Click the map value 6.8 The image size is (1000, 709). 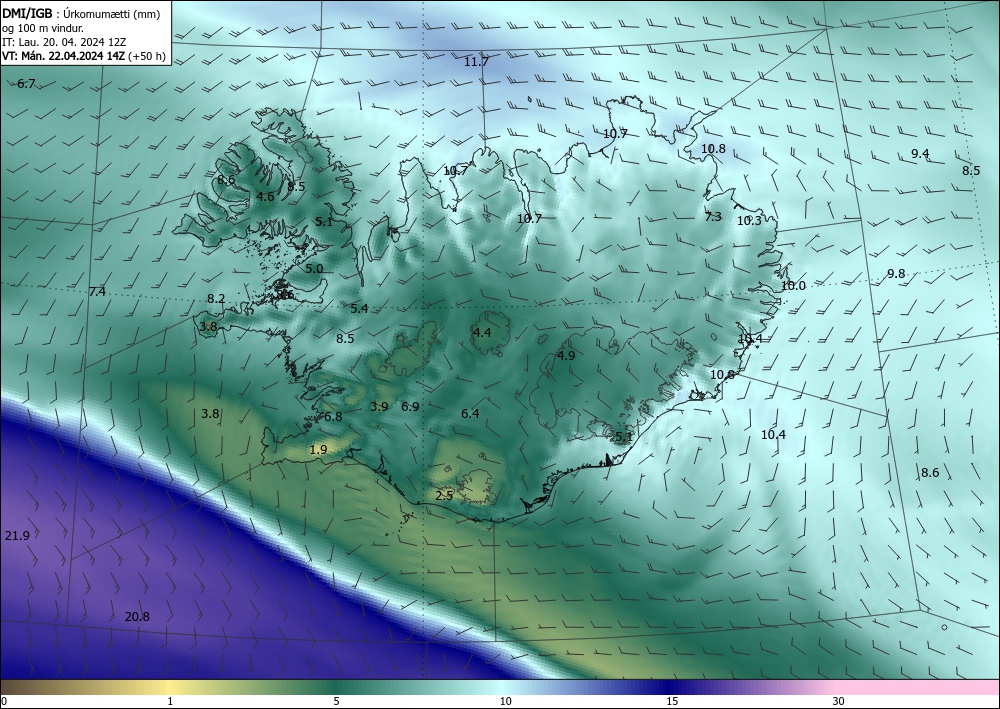pyautogui.click(x=333, y=417)
